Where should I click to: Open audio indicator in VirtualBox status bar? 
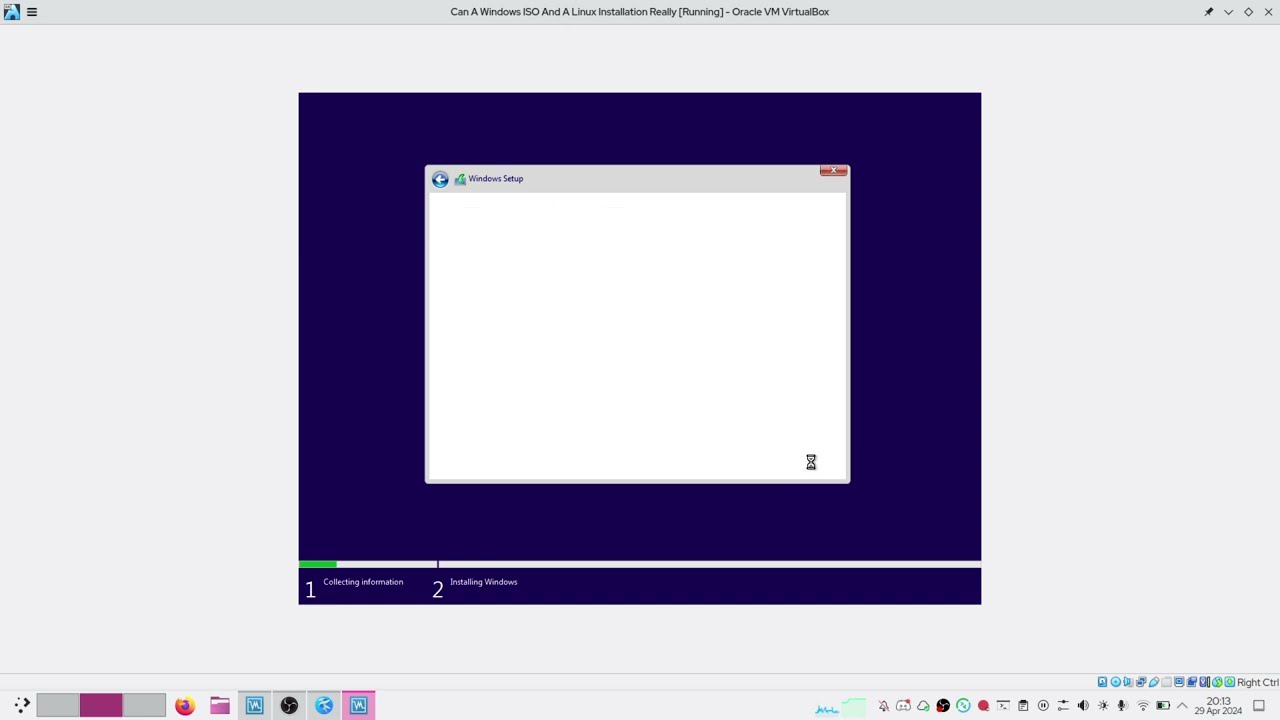pyautogui.click(x=1128, y=682)
